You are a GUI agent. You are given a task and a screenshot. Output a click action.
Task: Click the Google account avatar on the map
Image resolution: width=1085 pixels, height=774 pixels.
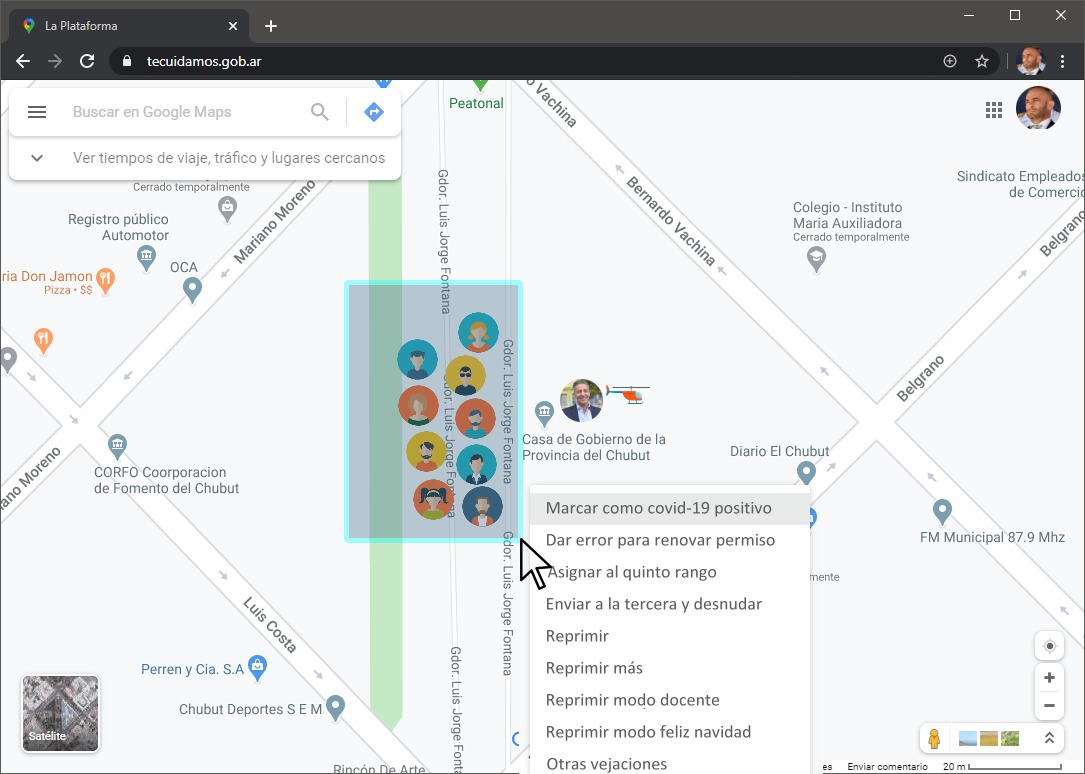coord(1038,109)
